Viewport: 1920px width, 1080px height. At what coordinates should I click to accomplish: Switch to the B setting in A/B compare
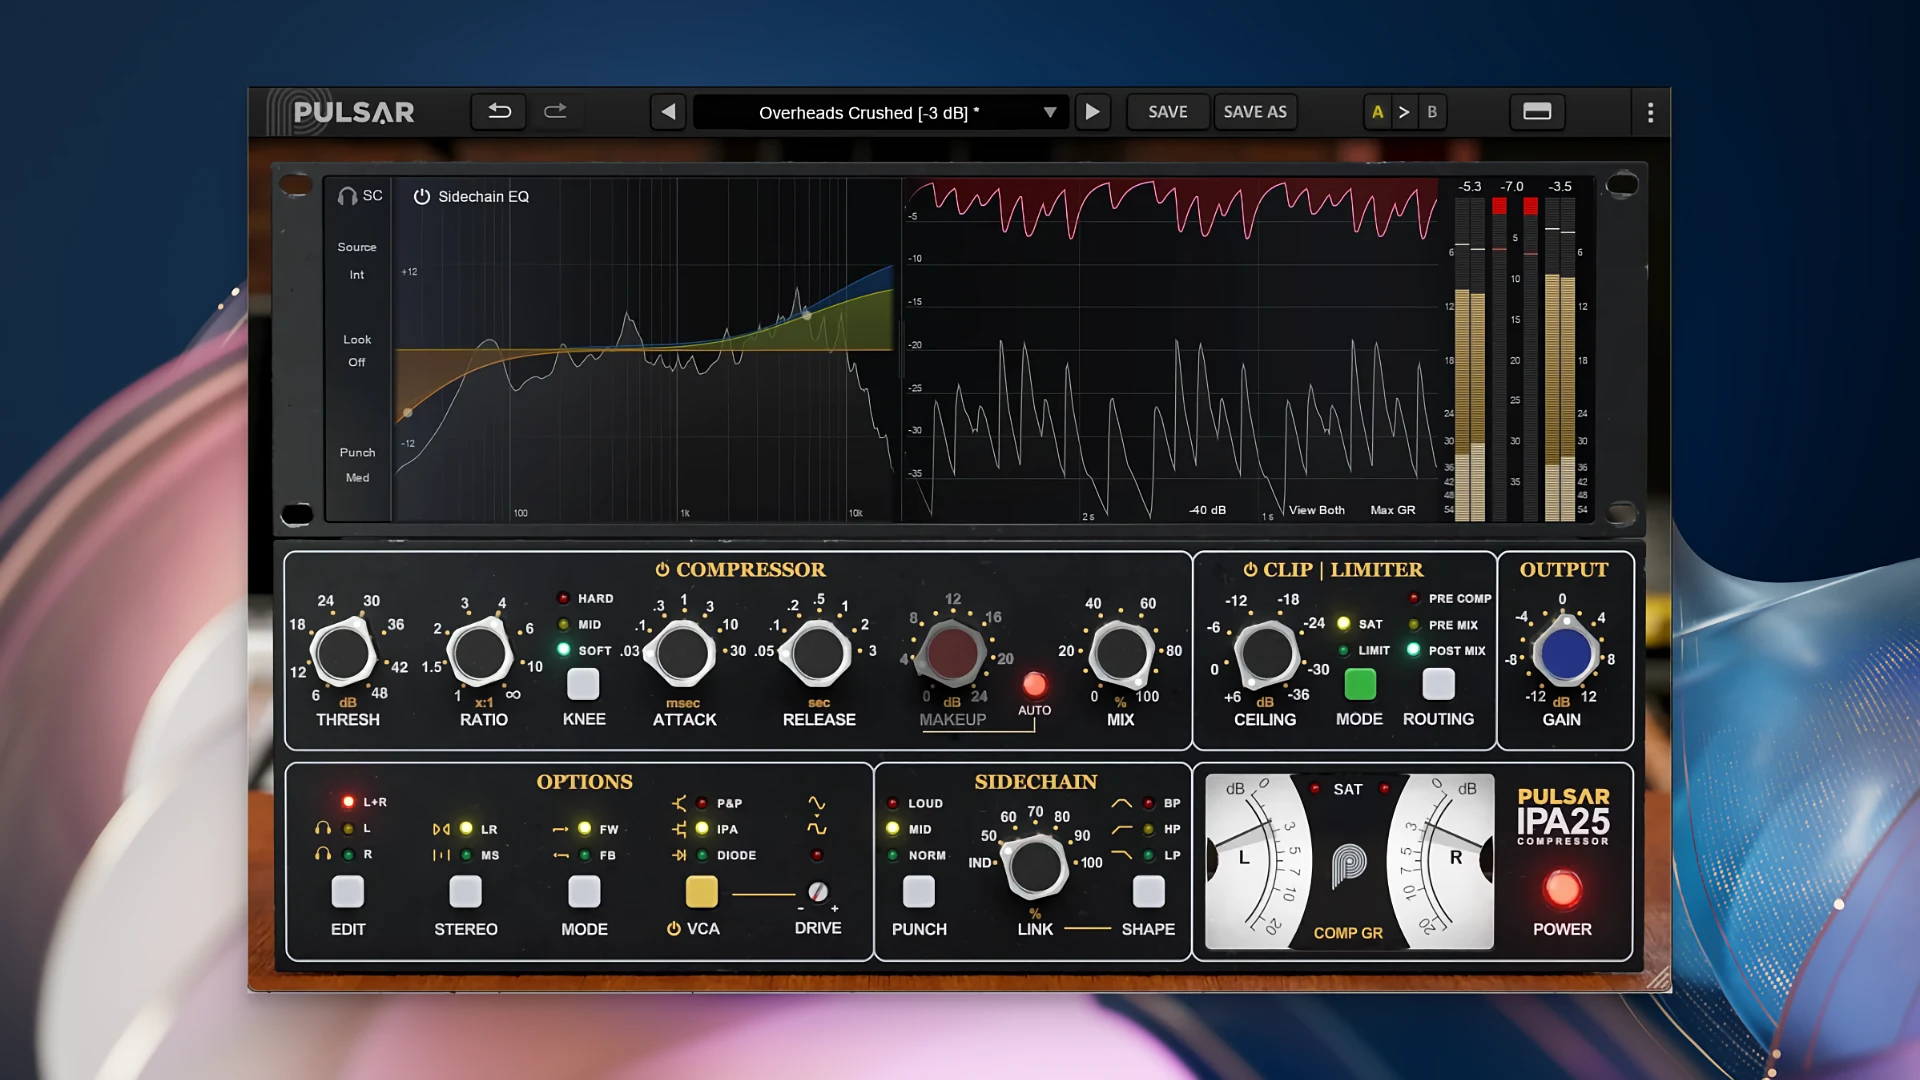point(1432,112)
